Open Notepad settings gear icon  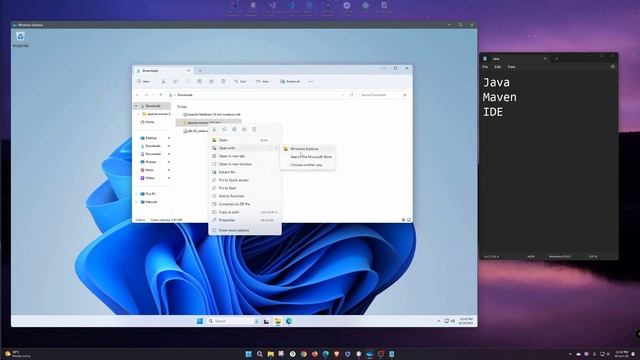click(612, 67)
